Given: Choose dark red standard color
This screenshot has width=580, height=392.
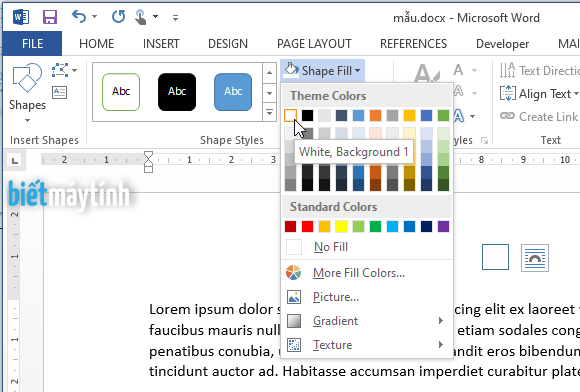Looking at the screenshot, I should click(290, 226).
